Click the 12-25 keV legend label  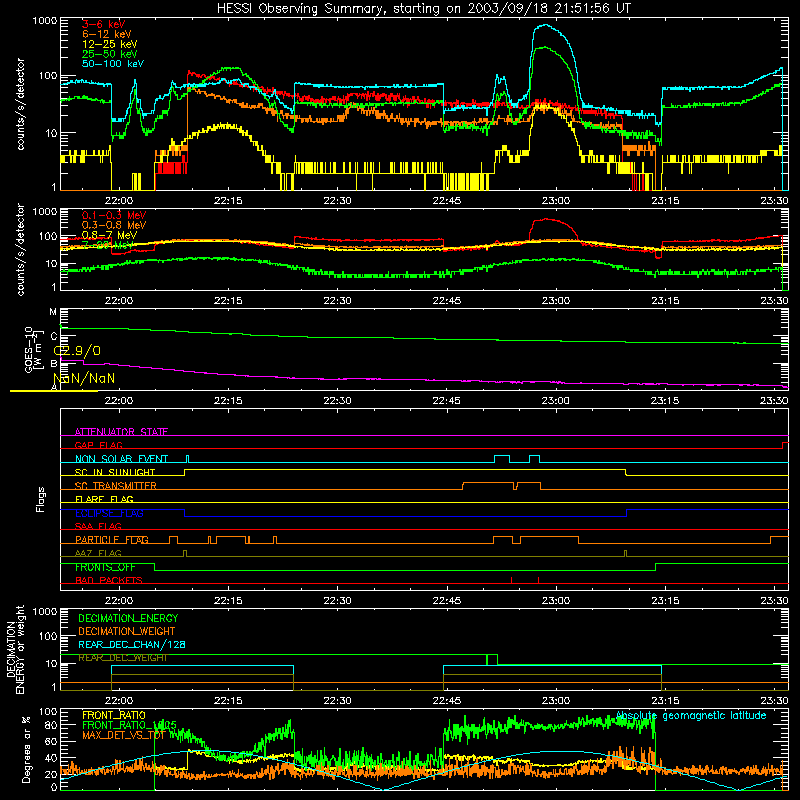[110, 44]
